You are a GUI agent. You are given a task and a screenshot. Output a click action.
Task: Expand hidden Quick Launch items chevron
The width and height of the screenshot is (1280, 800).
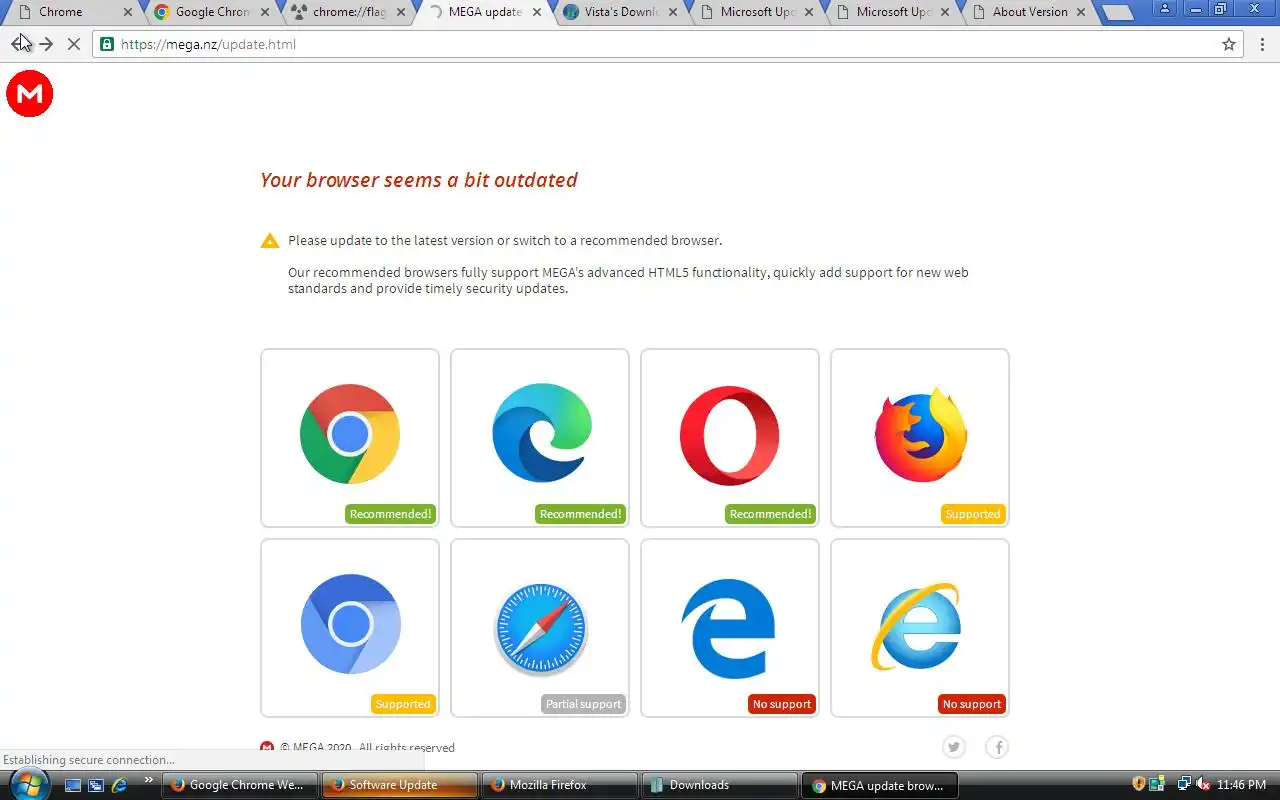pyautogui.click(x=149, y=780)
